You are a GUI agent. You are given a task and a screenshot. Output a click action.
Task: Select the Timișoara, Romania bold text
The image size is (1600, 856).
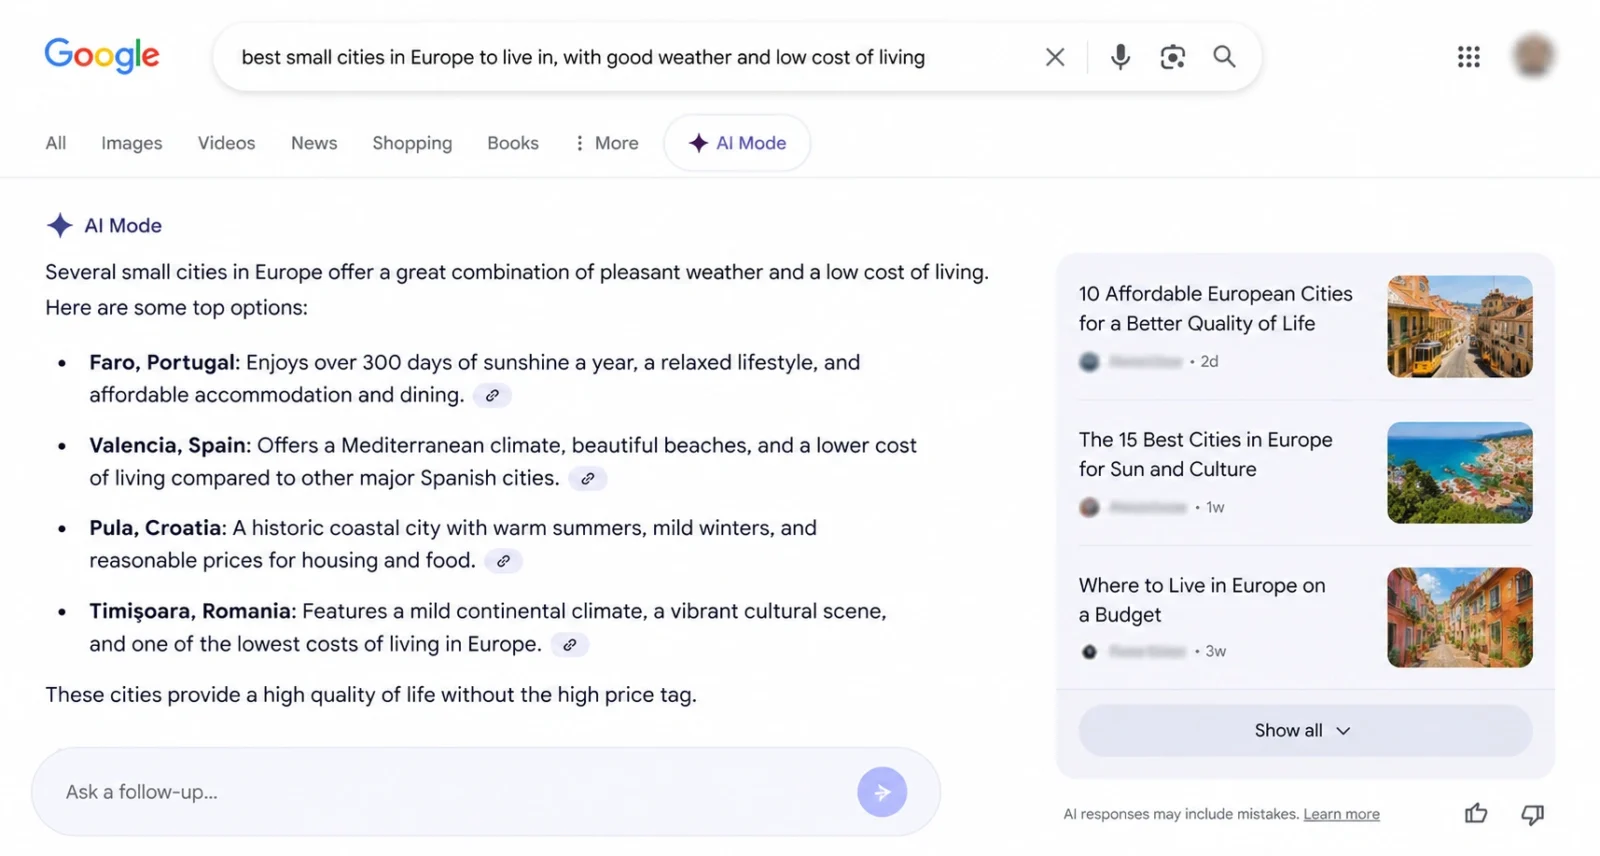tap(190, 611)
